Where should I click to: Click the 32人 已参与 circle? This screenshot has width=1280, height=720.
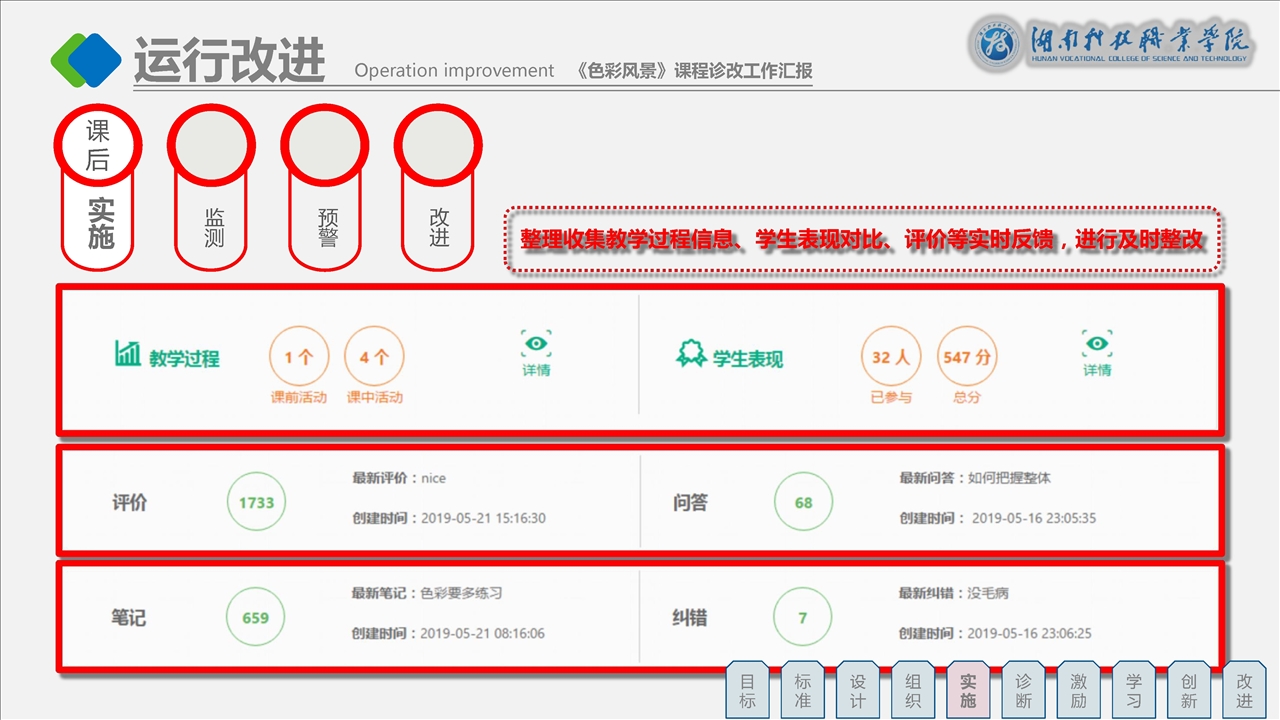890,357
